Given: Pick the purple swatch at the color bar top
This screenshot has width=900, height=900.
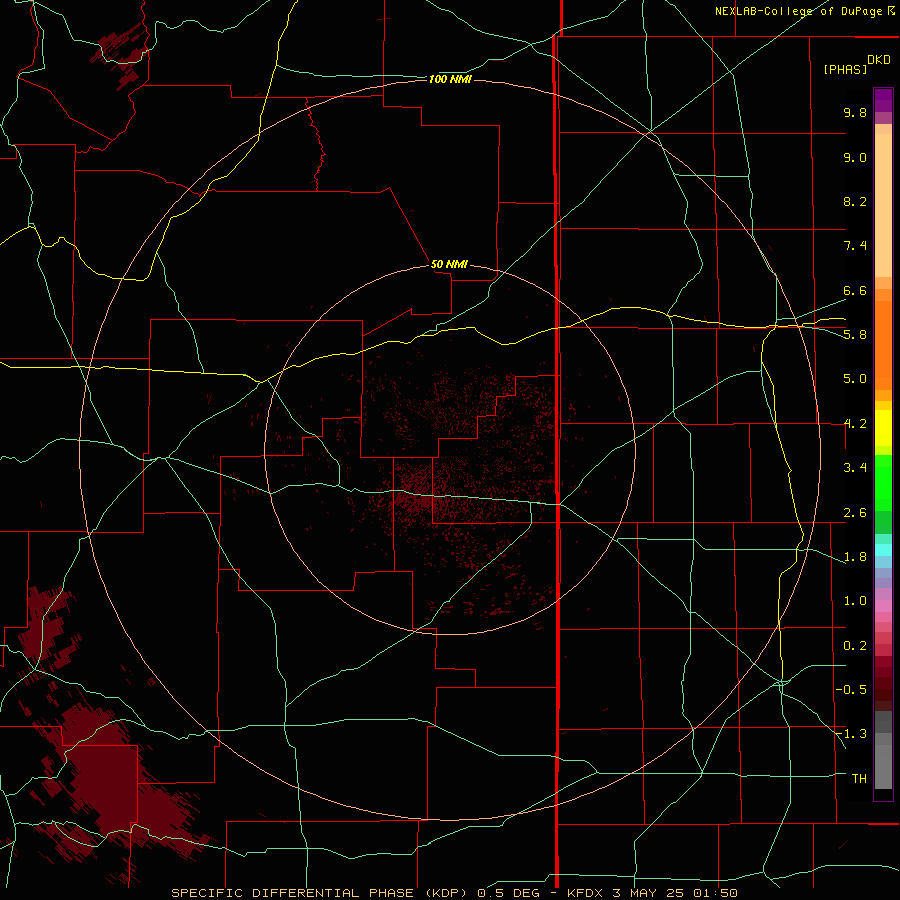Looking at the screenshot, I should [x=883, y=100].
